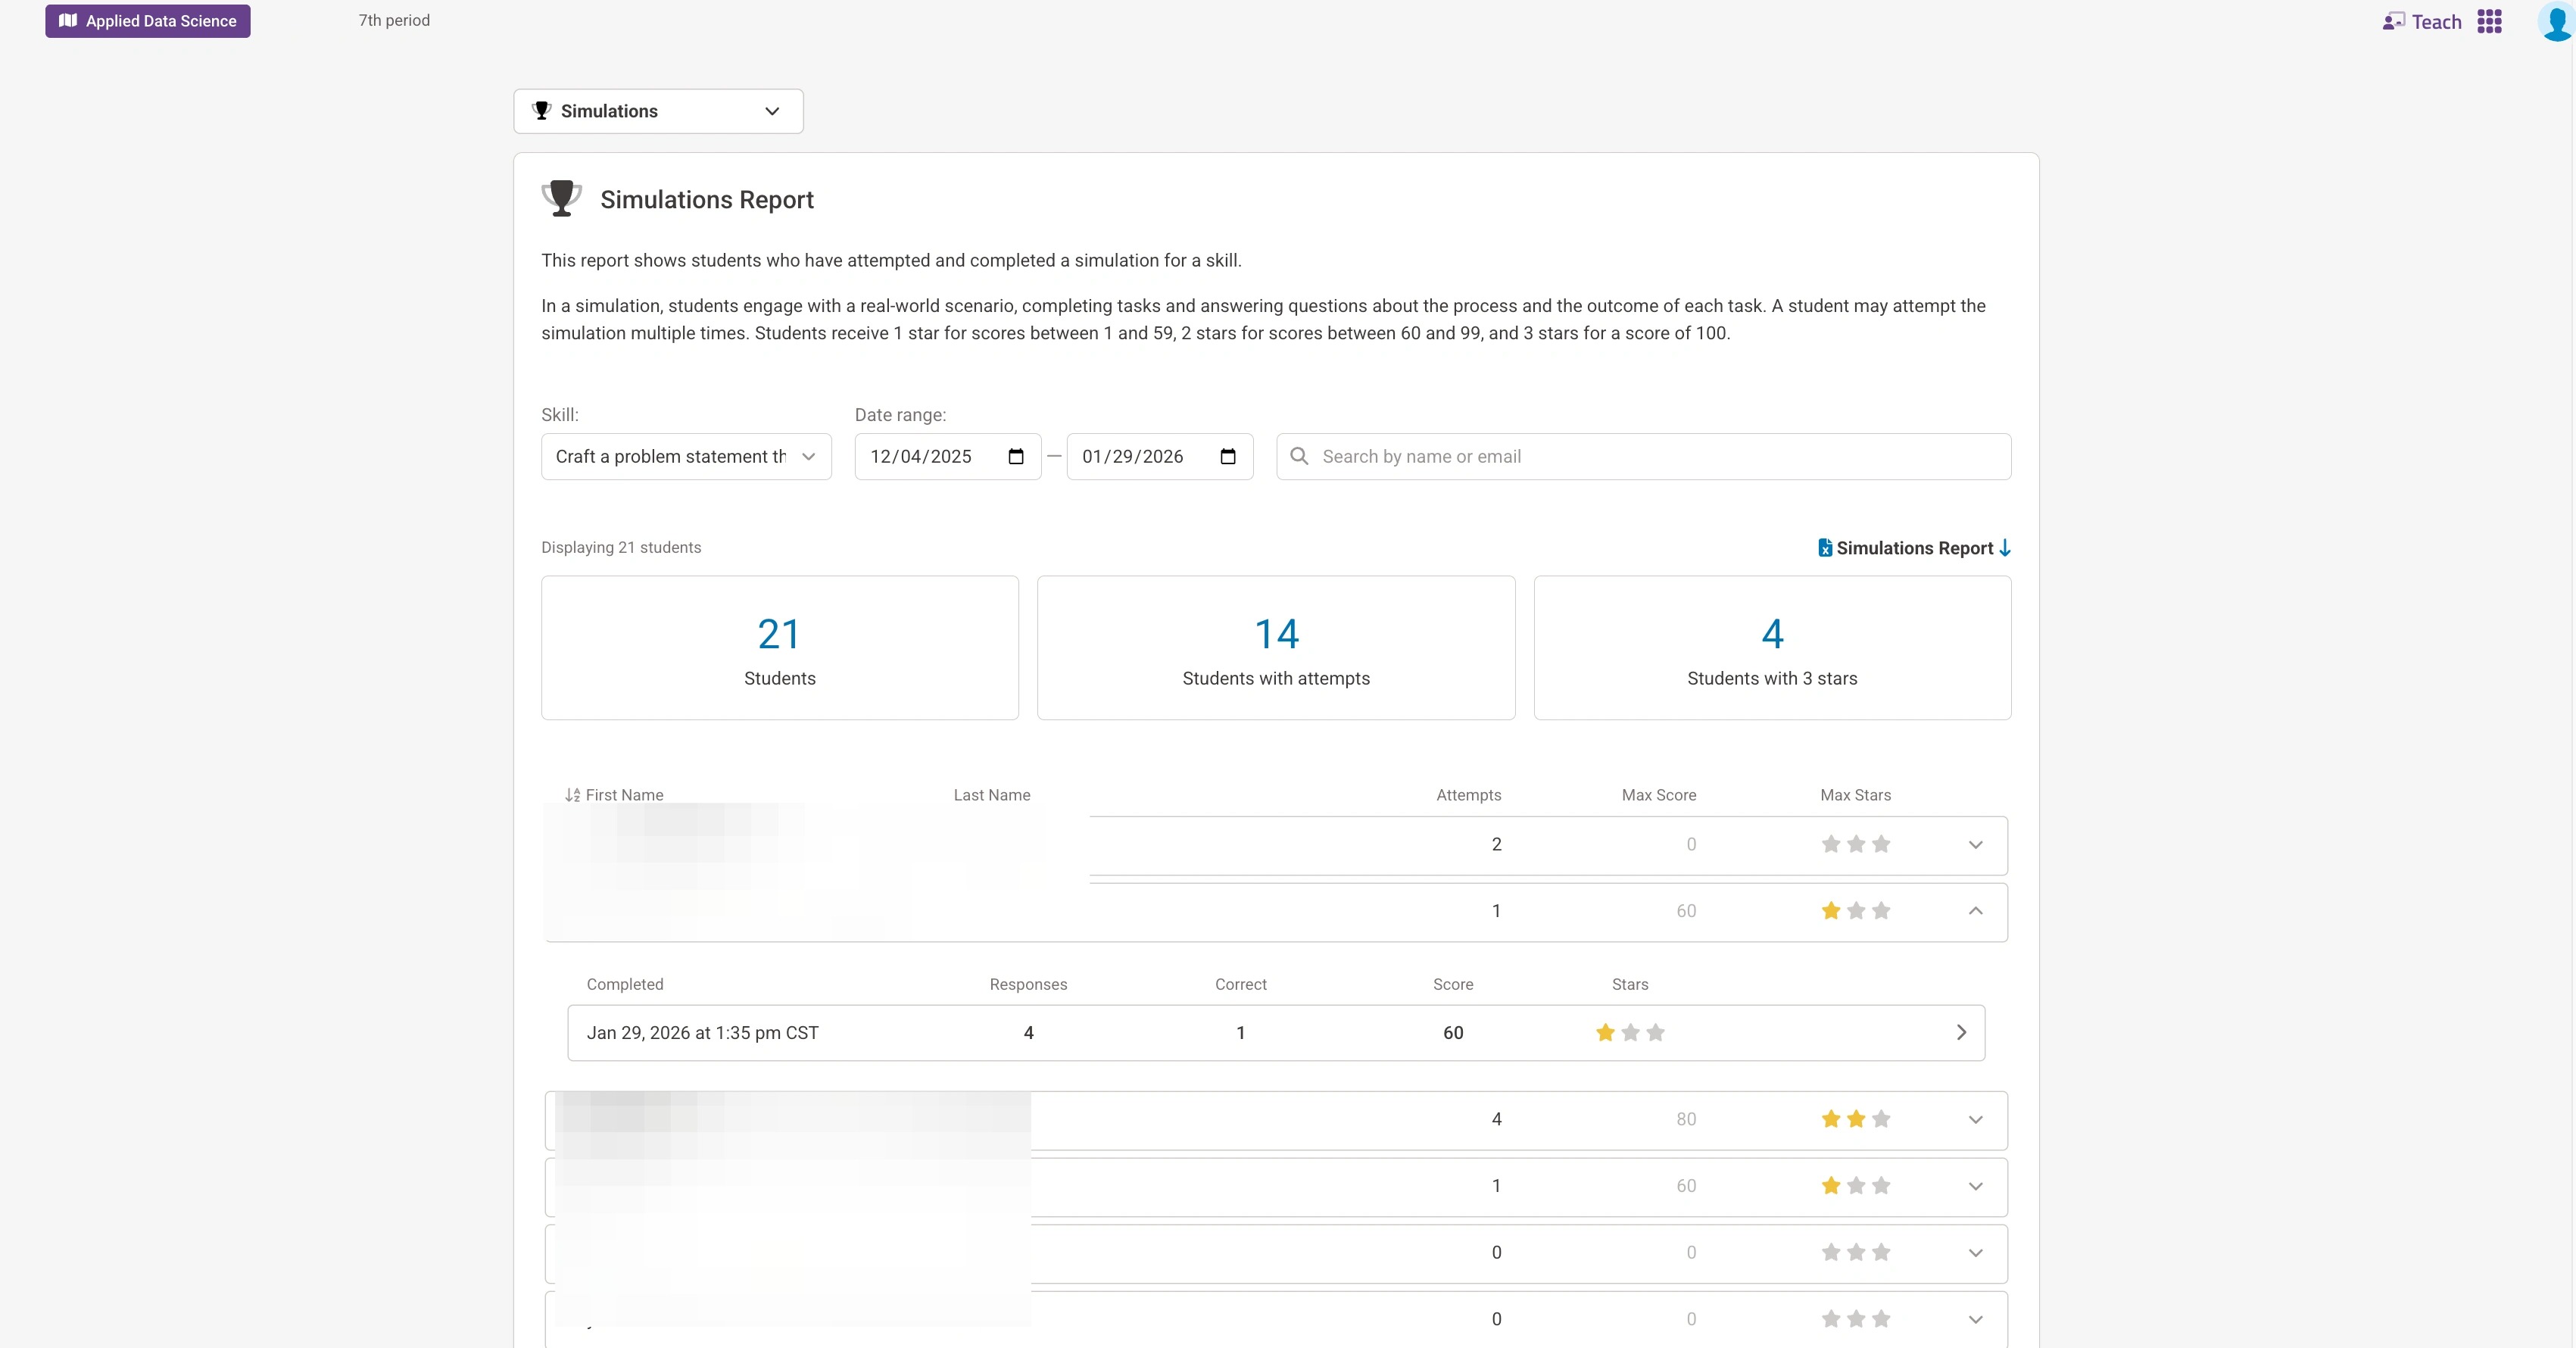Click the search magnifier icon
The width and height of the screenshot is (2576, 1348).
(1299, 457)
